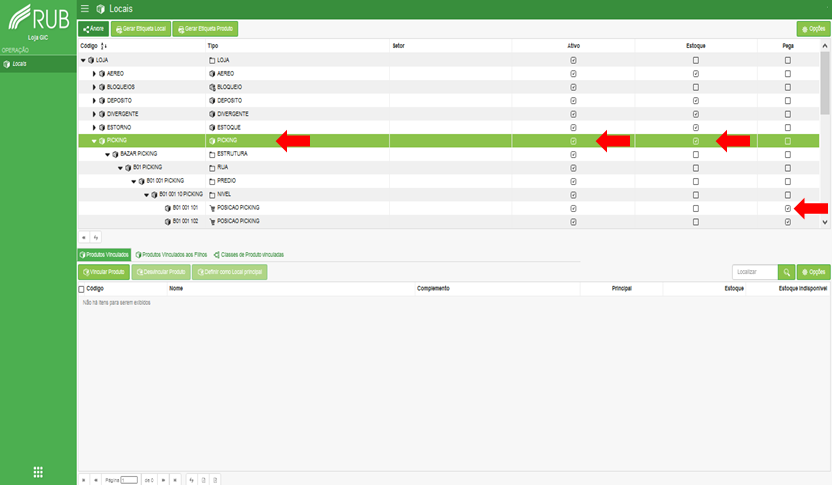832x485 pixels.
Task: Click the Vincular Produto button
Action: [x=103, y=272]
